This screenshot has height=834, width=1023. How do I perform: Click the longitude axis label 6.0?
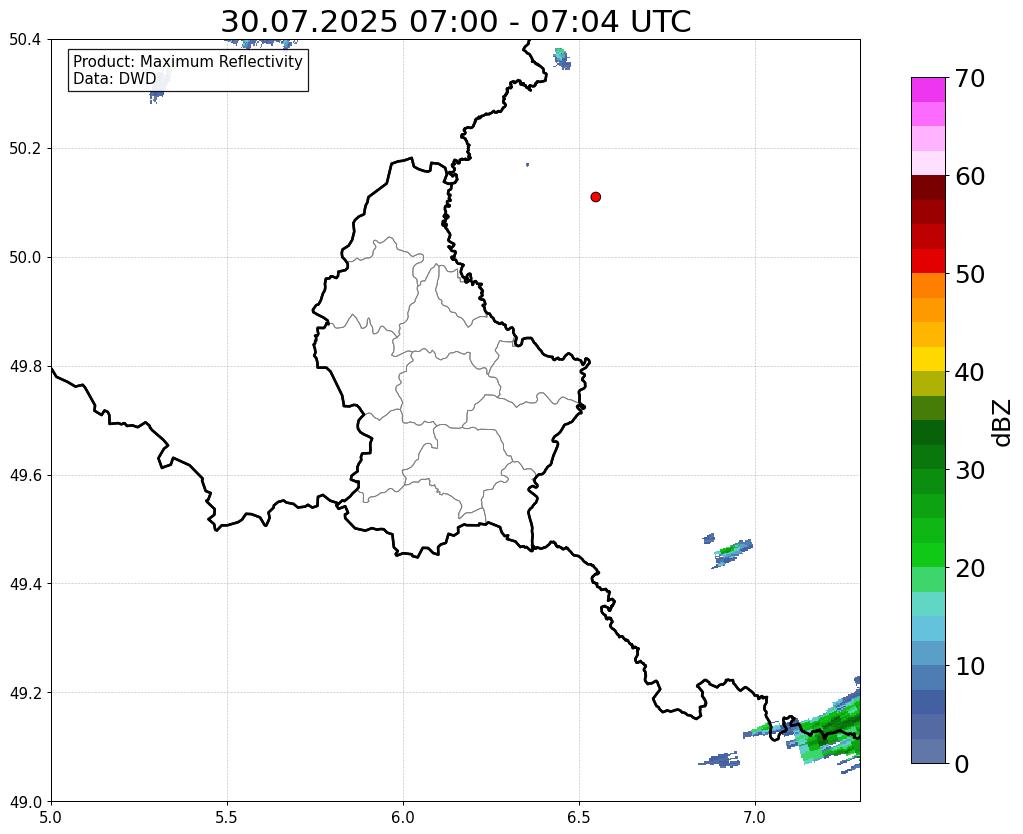click(403, 818)
